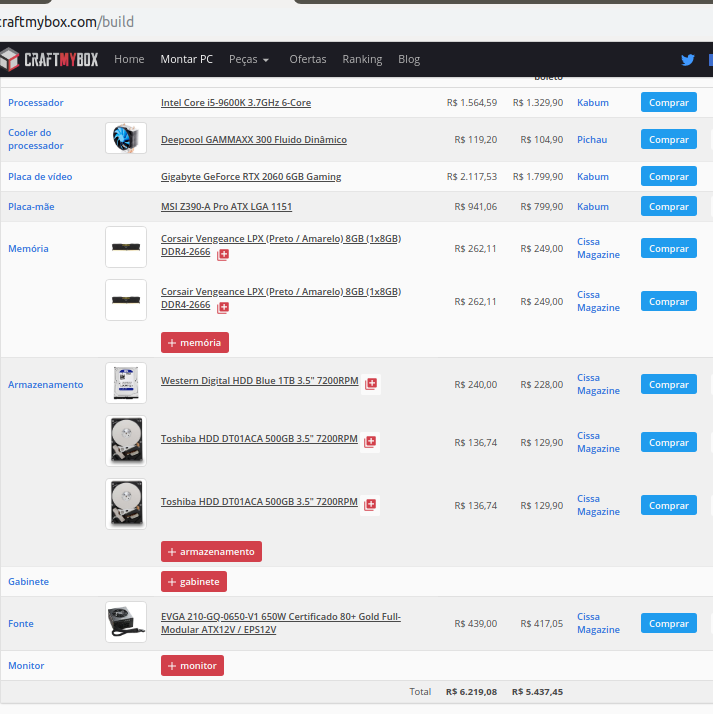
Task: Add a case with + gabinete button
Action: point(194,581)
